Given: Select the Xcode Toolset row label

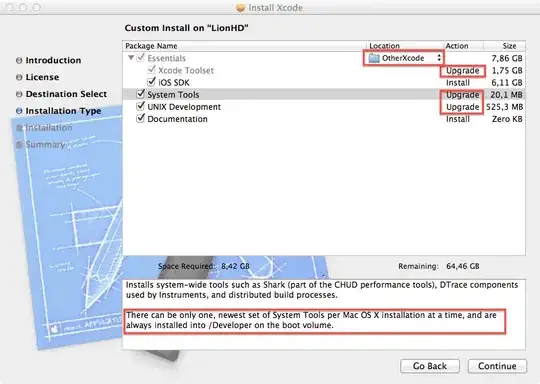Looking at the screenshot, I should (x=186, y=71).
